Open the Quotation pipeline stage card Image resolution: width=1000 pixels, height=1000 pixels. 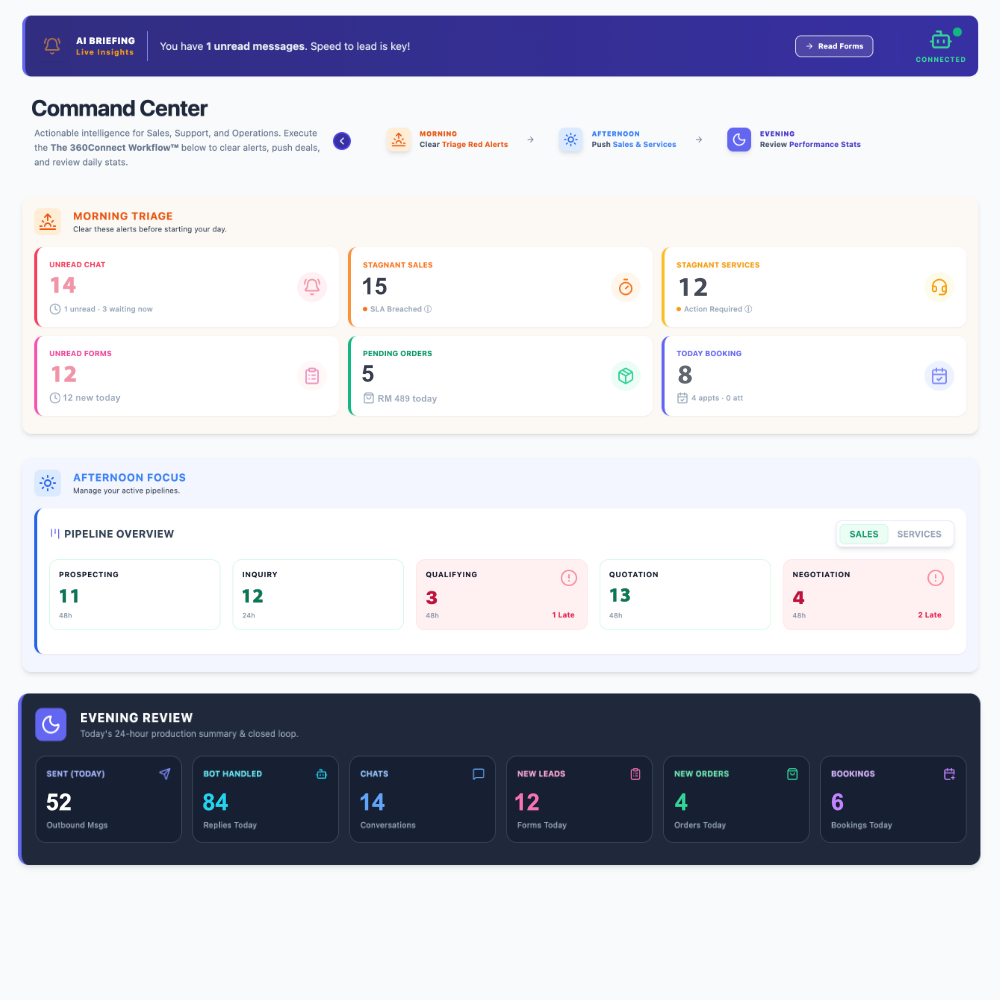tap(684, 594)
